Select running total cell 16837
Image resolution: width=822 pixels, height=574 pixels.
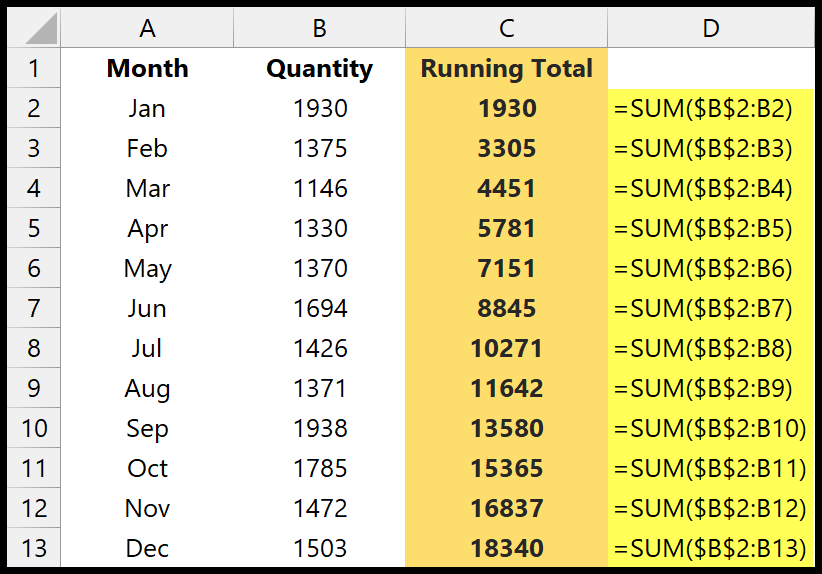506,508
